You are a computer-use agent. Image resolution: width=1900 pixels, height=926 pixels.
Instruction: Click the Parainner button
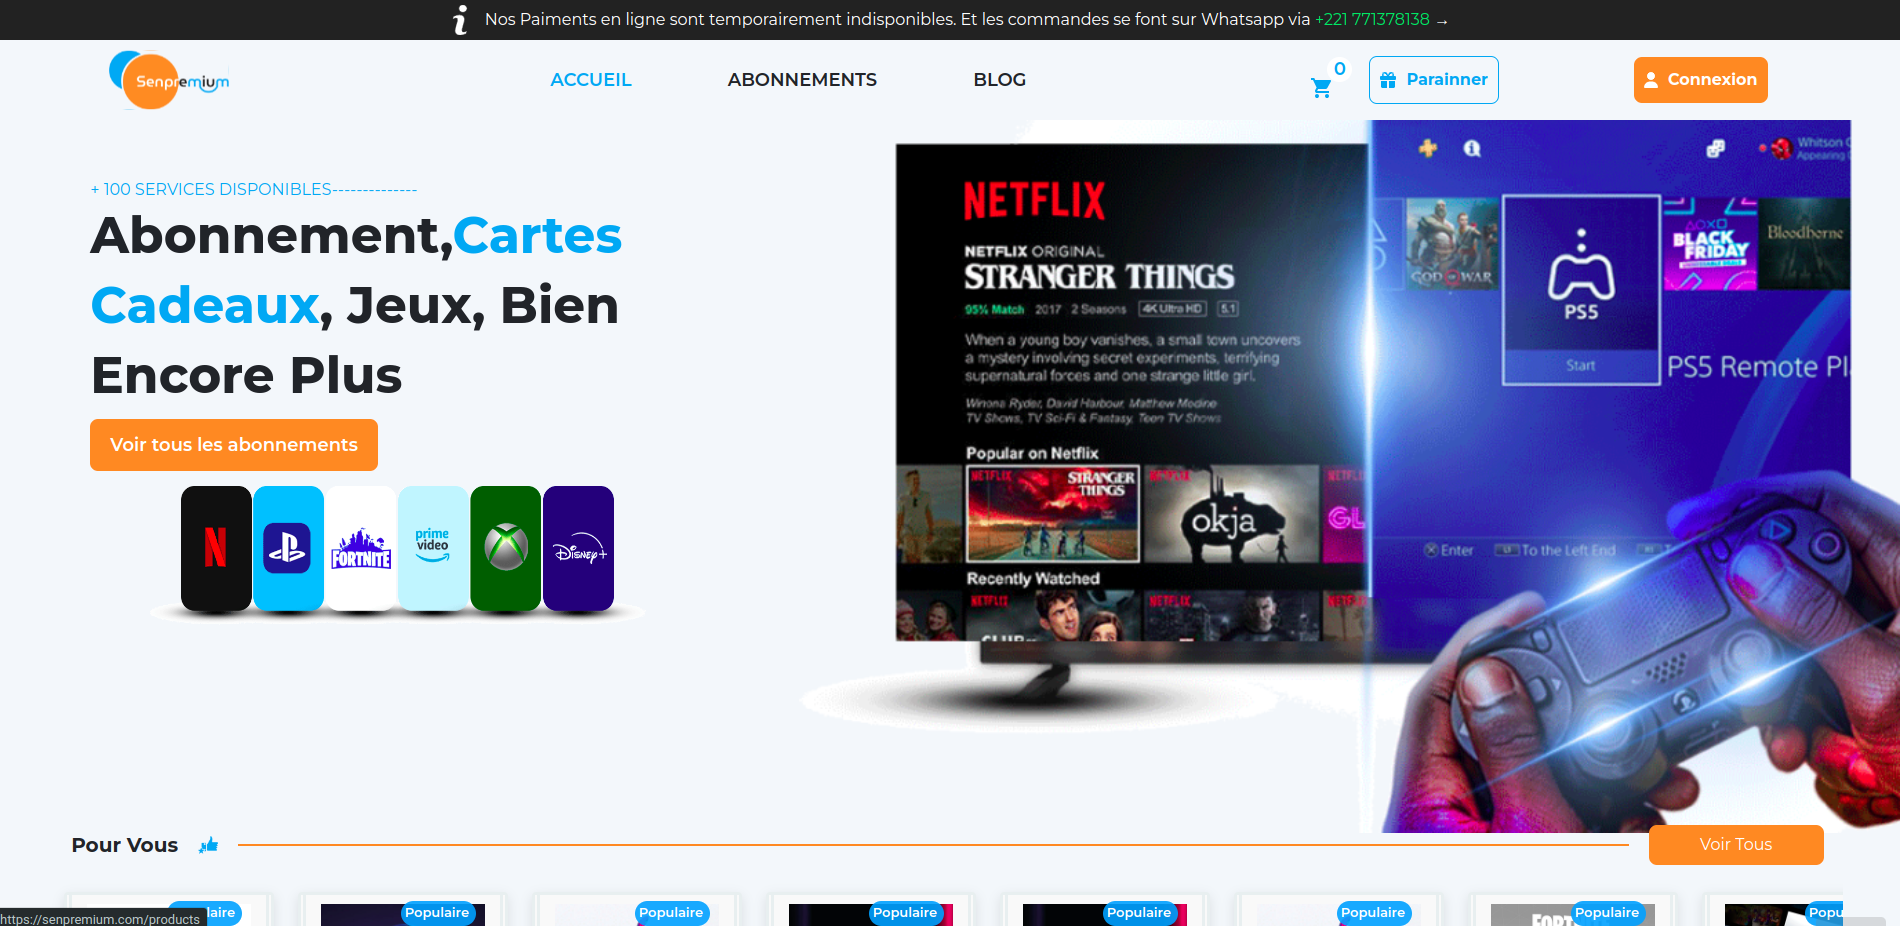point(1433,79)
